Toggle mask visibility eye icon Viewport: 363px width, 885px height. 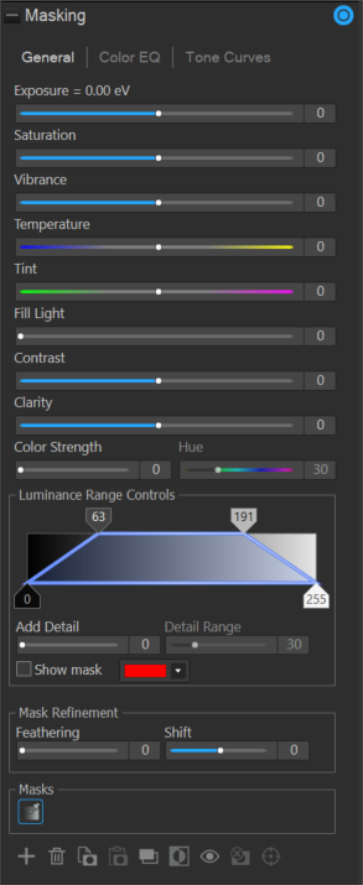click(210, 856)
